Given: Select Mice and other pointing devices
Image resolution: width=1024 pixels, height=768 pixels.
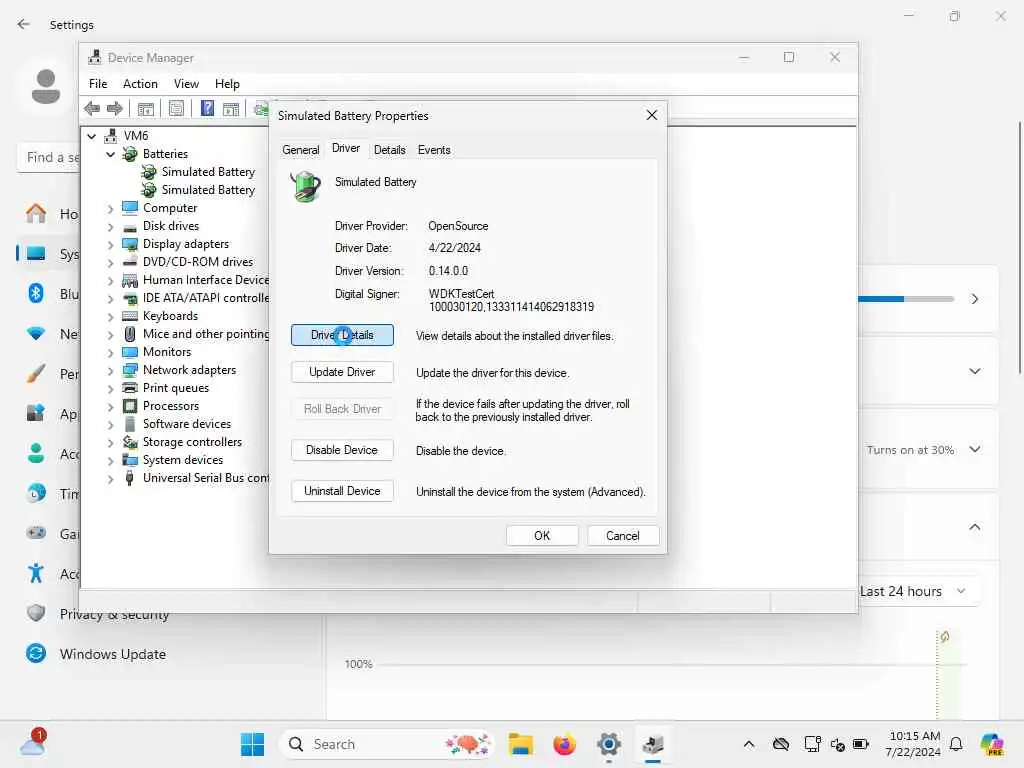Looking at the screenshot, I should pyautogui.click(x=196, y=334).
